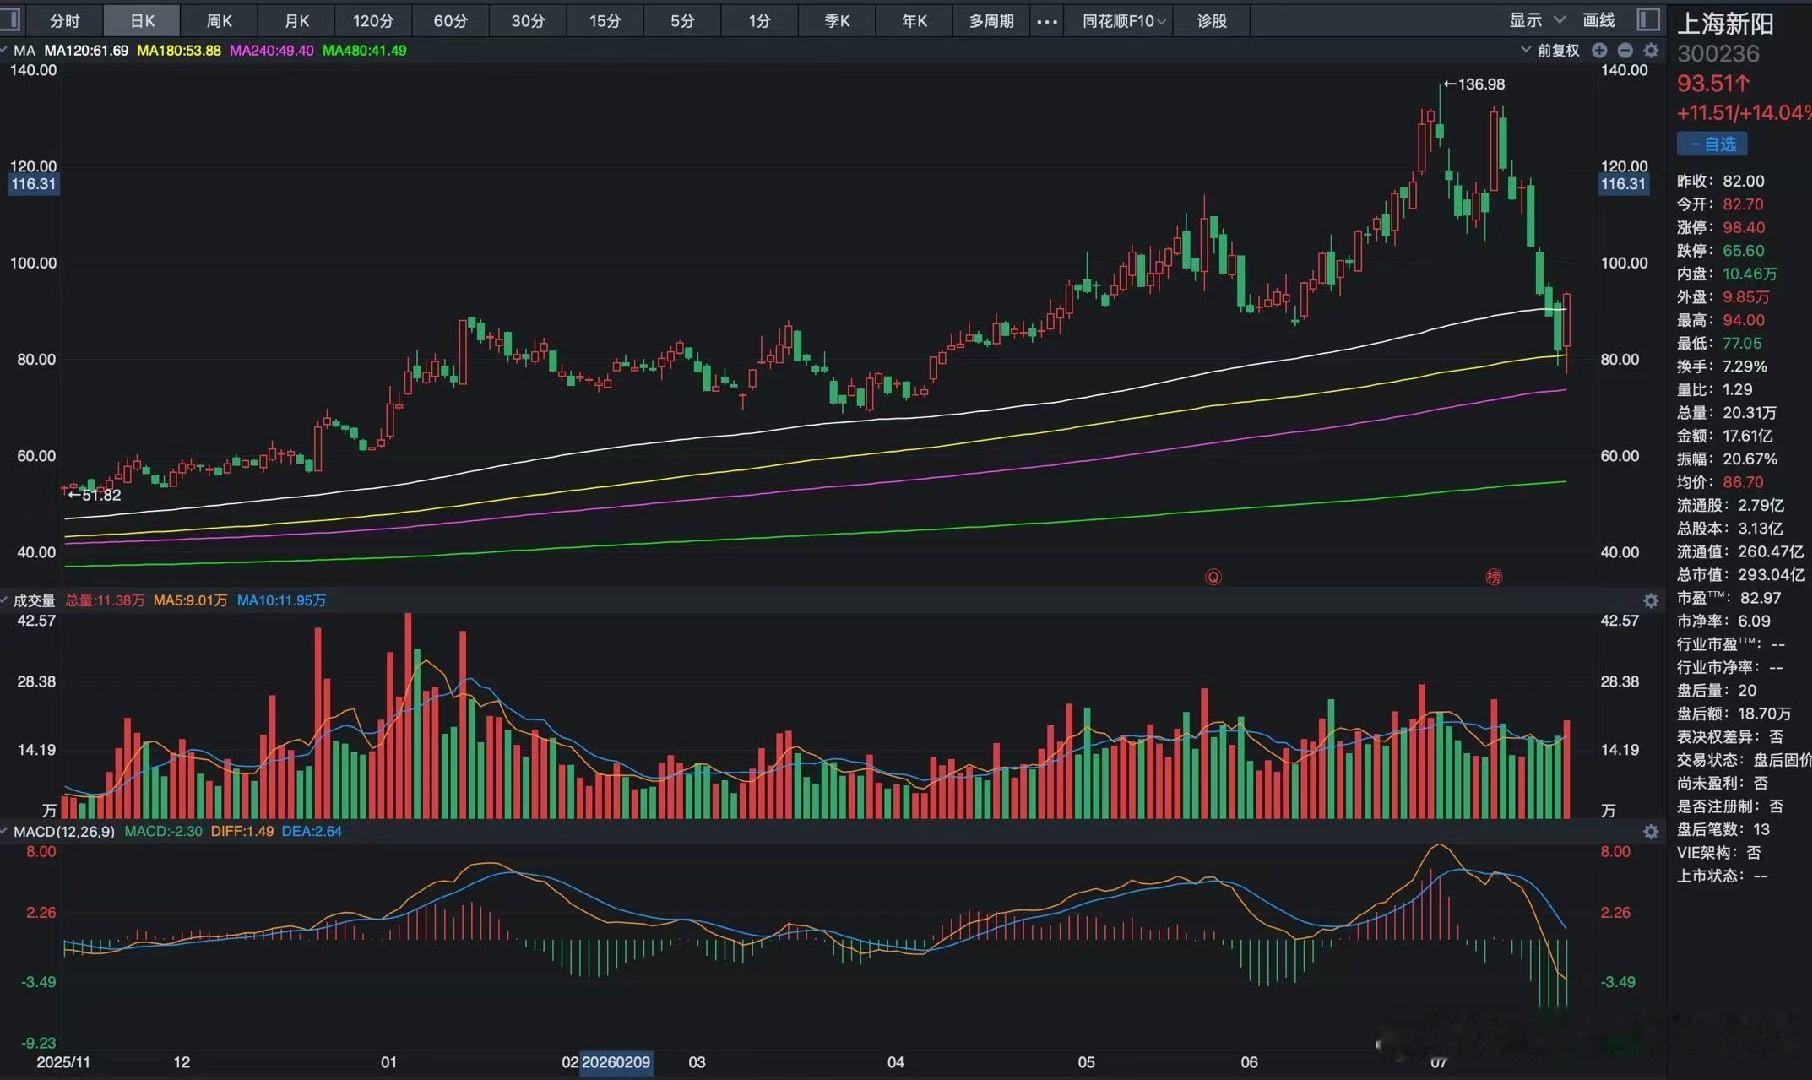Click the 画线 drawing tools button
The height and width of the screenshot is (1080, 1812).
click(1599, 20)
